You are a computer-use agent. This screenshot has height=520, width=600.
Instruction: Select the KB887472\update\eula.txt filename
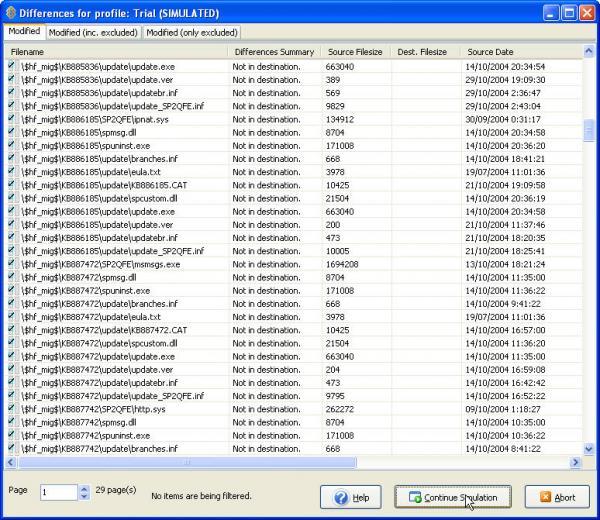coord(91,317)
